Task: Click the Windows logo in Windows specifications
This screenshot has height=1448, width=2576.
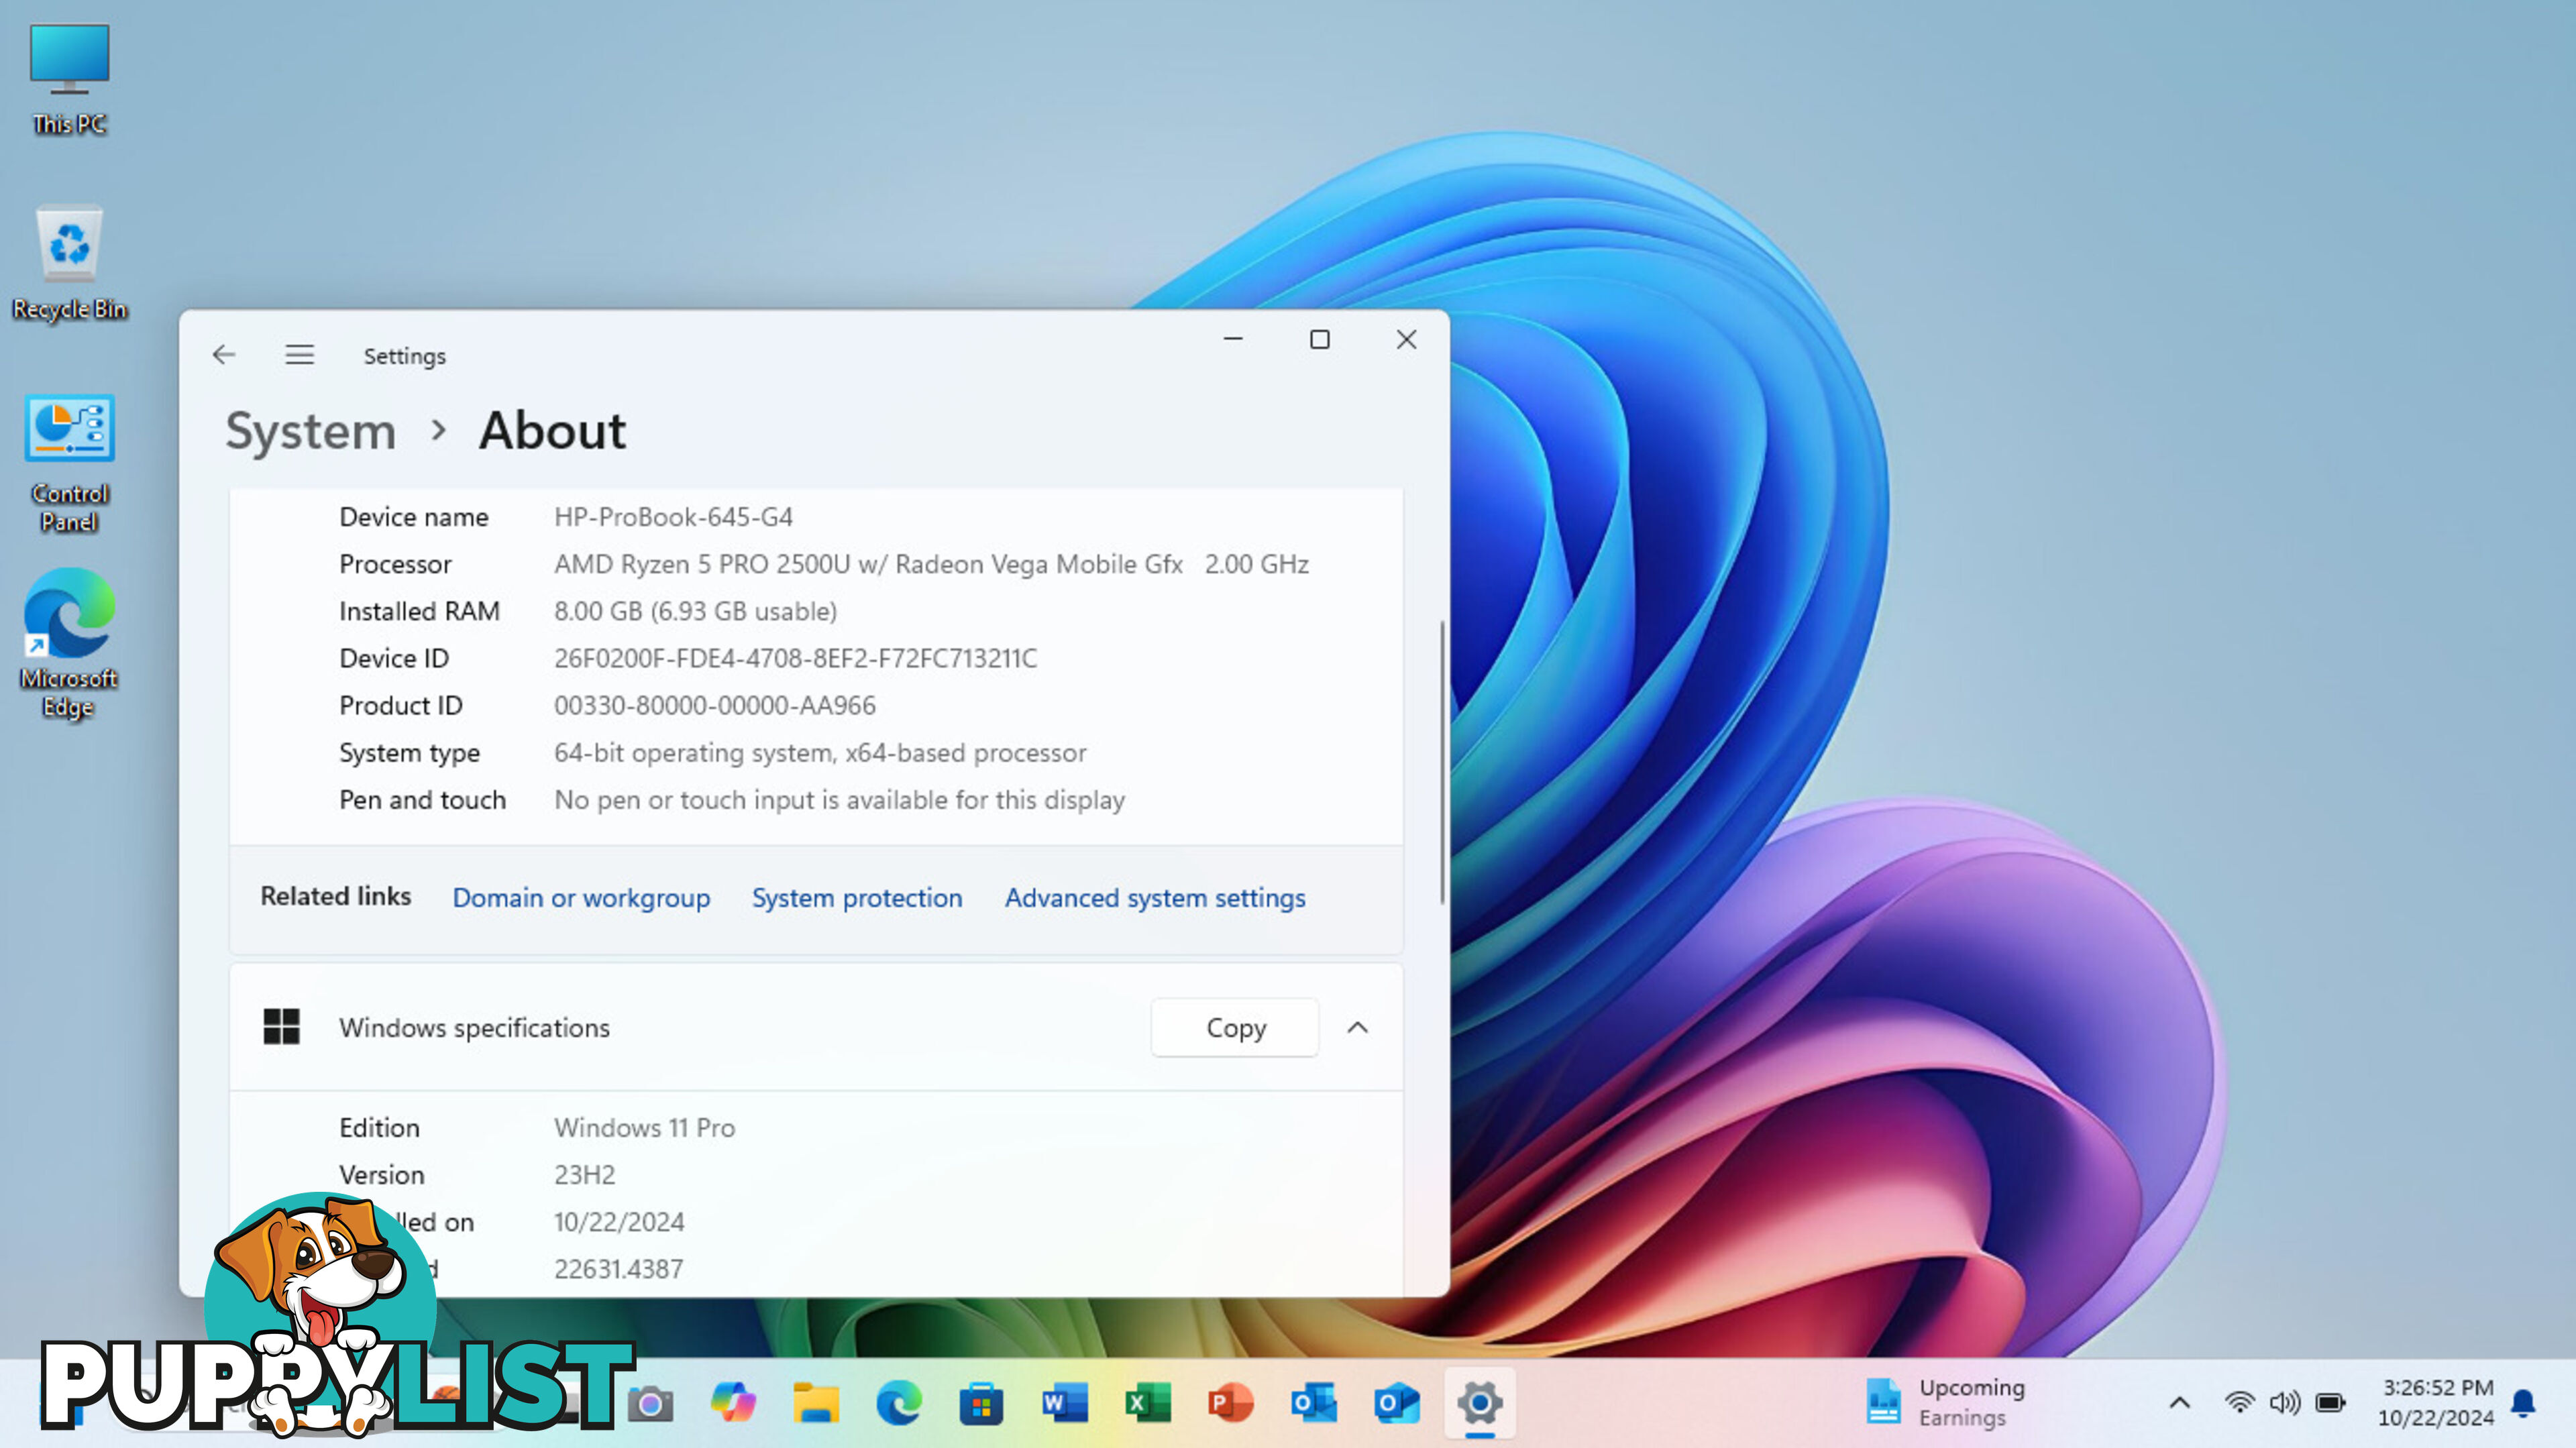Action: 281,1027
